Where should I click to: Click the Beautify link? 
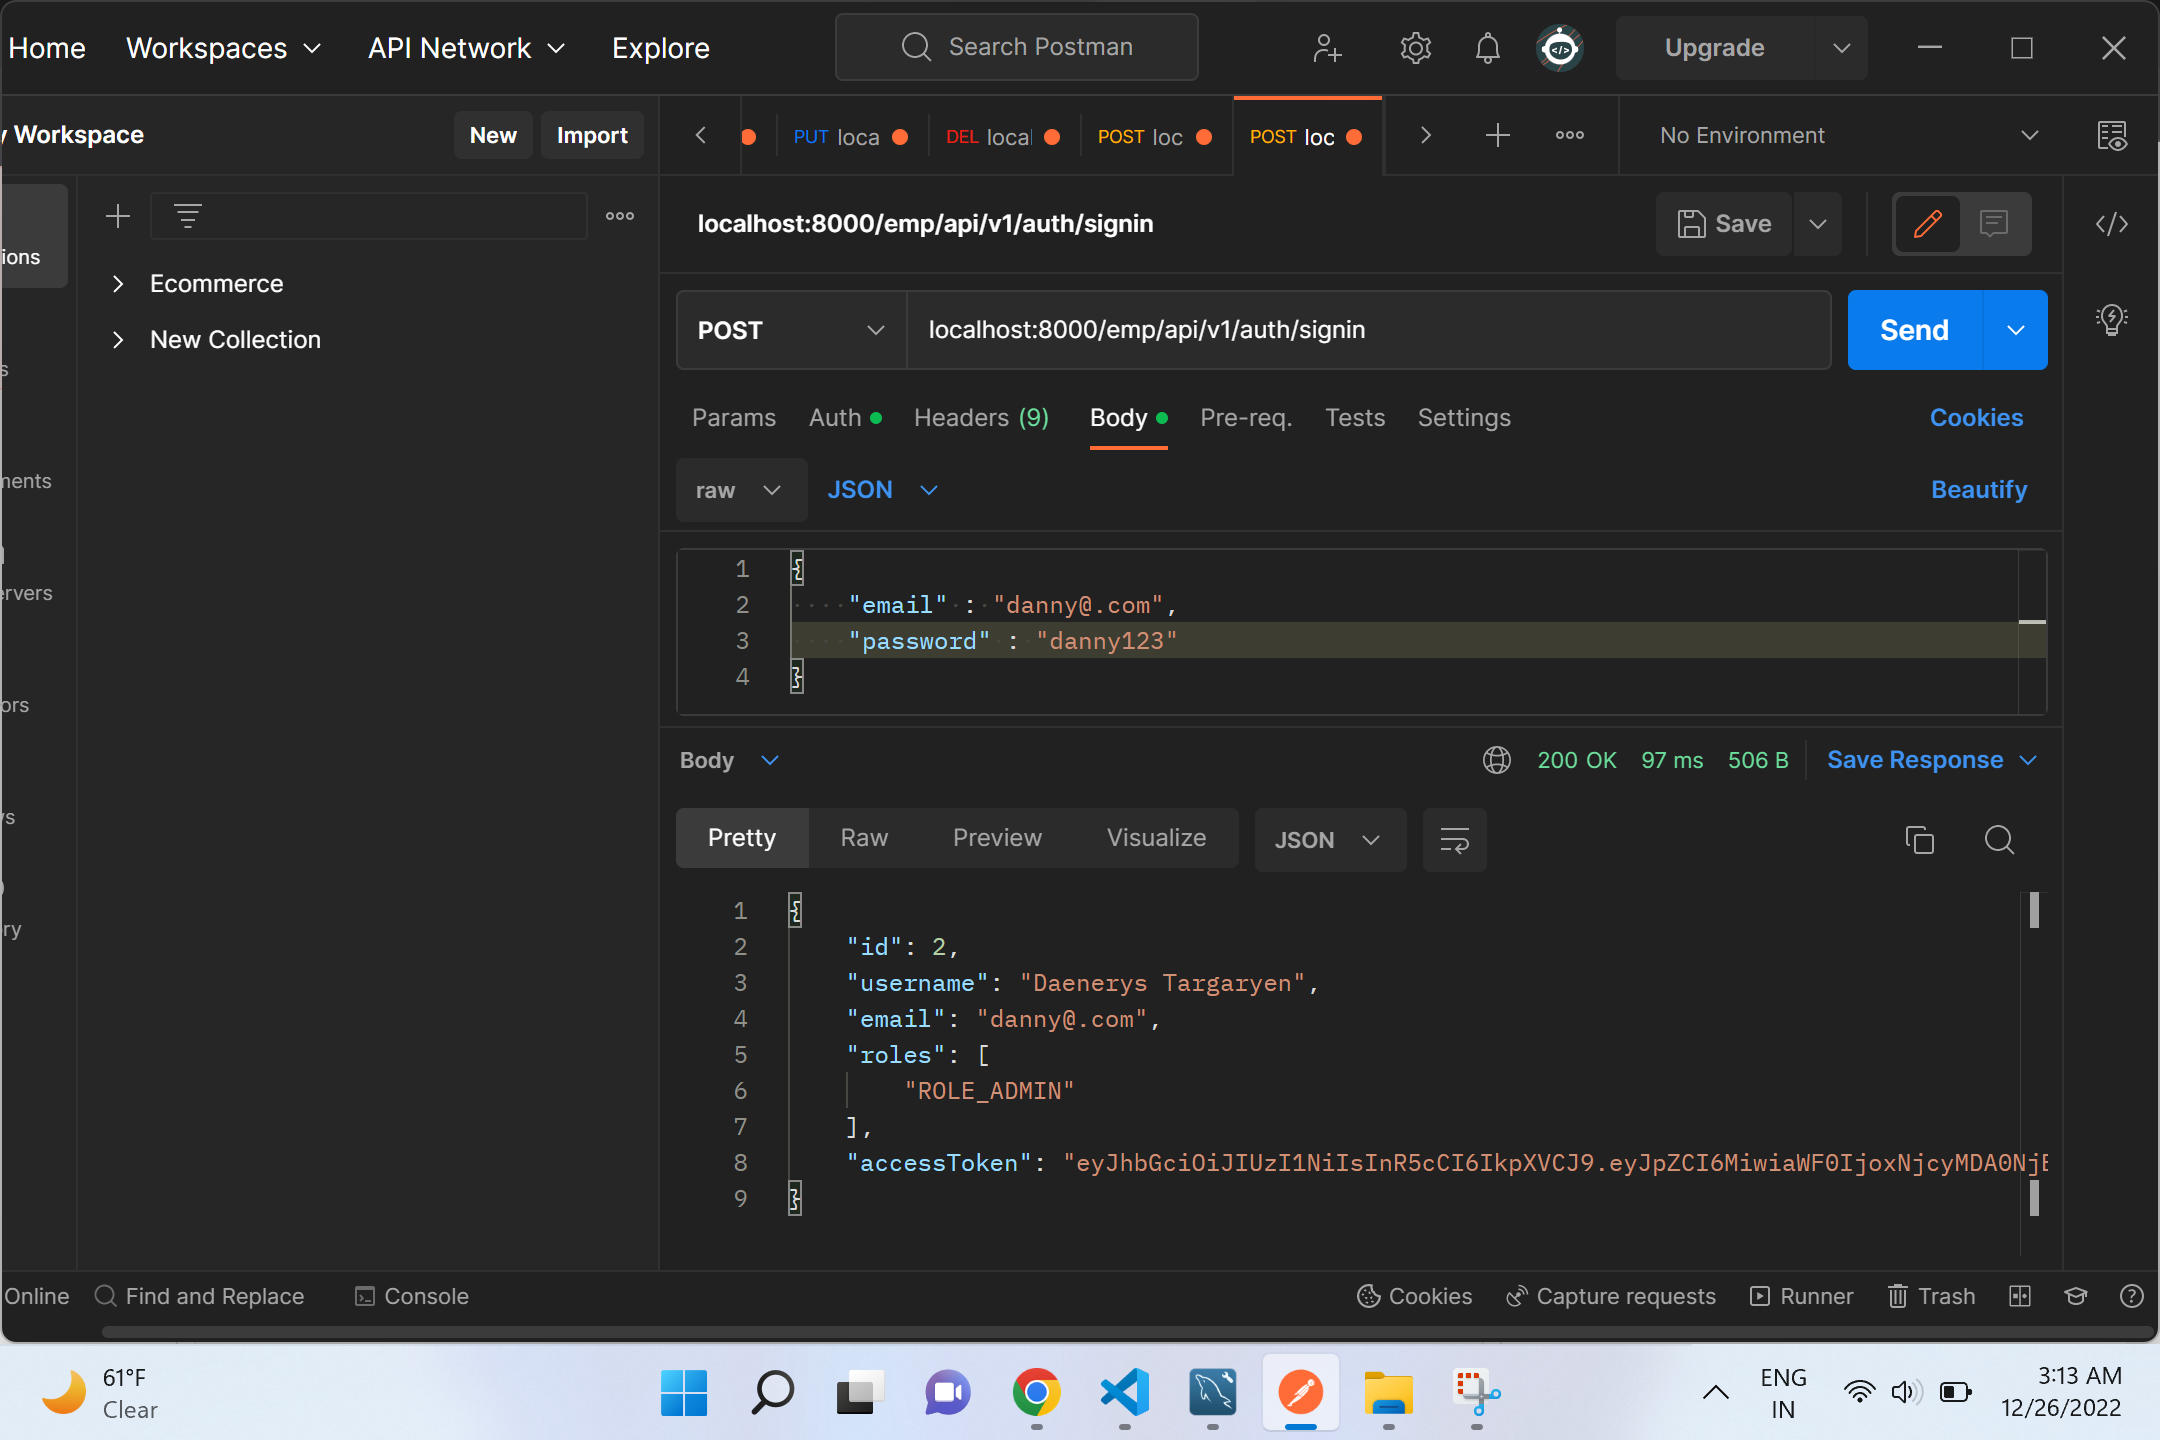1978,489
